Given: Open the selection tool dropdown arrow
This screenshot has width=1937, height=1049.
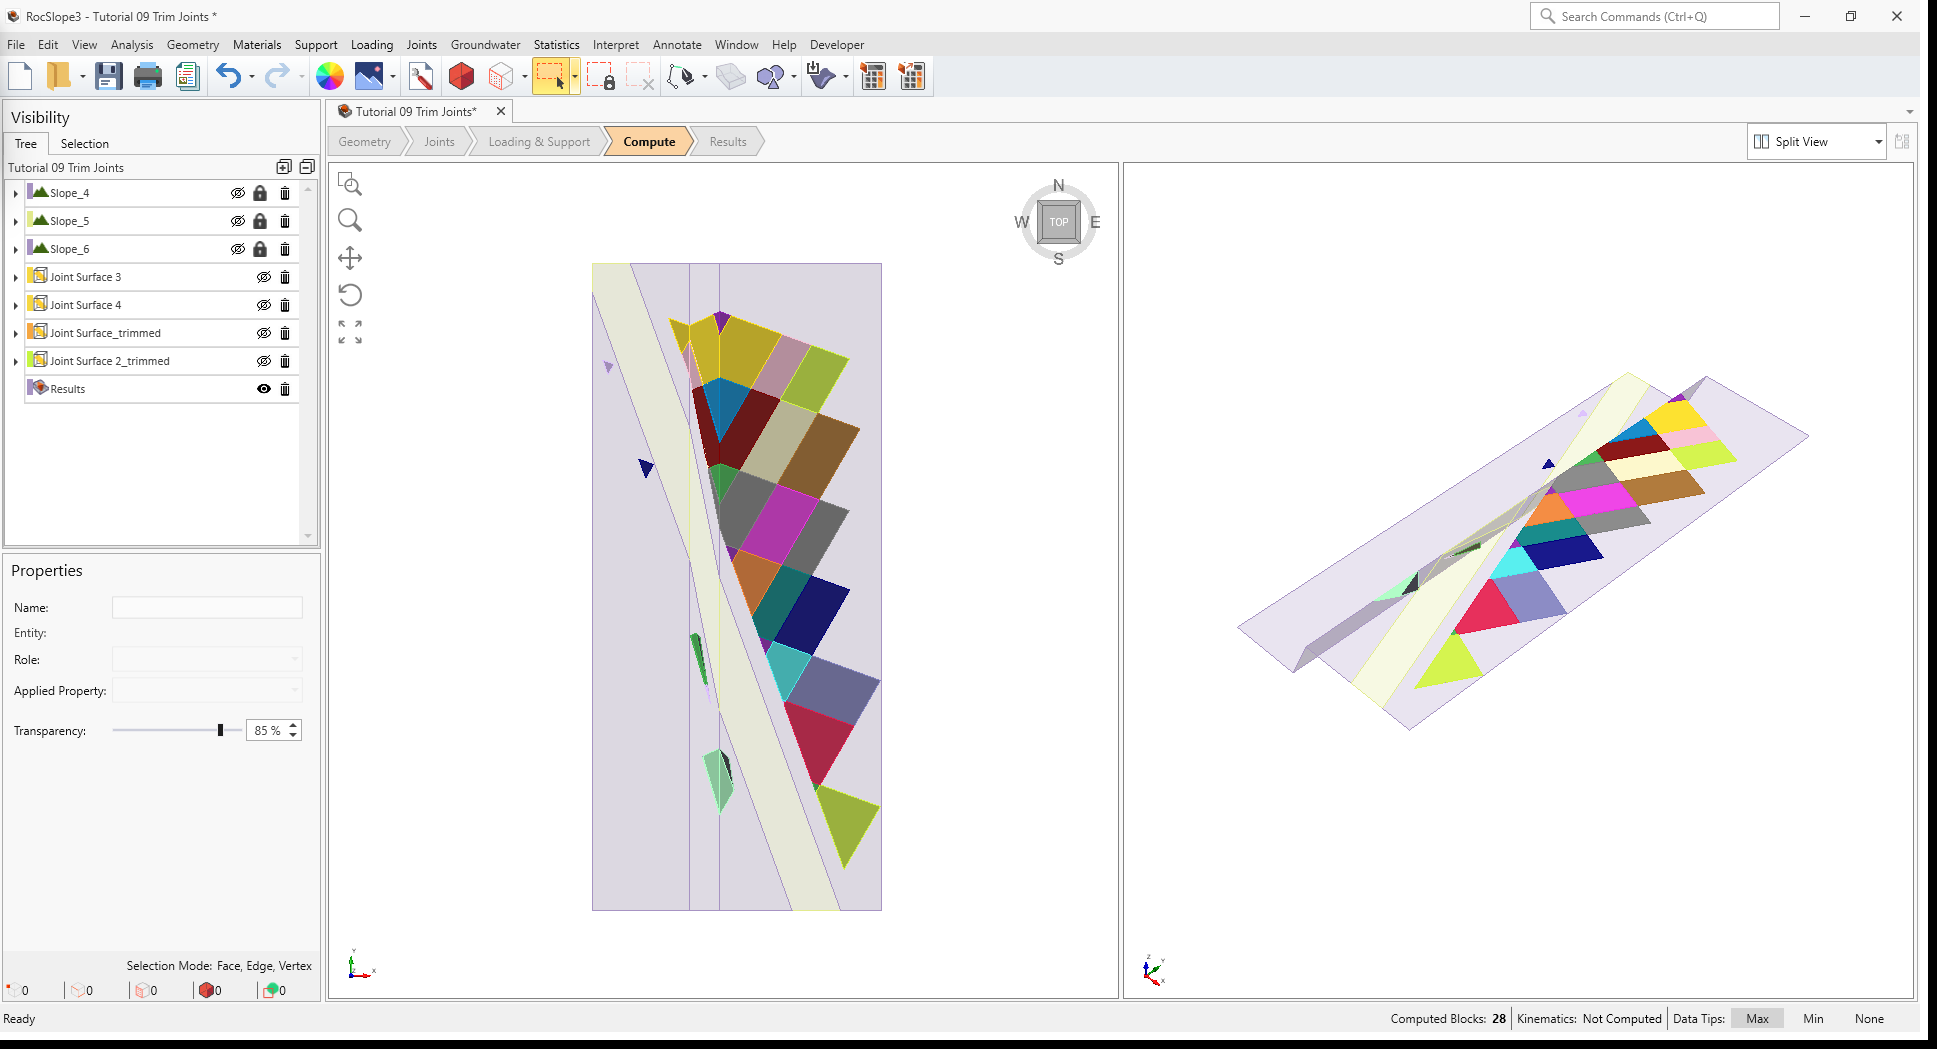Looking at the screenshot, I should point(575,76).
